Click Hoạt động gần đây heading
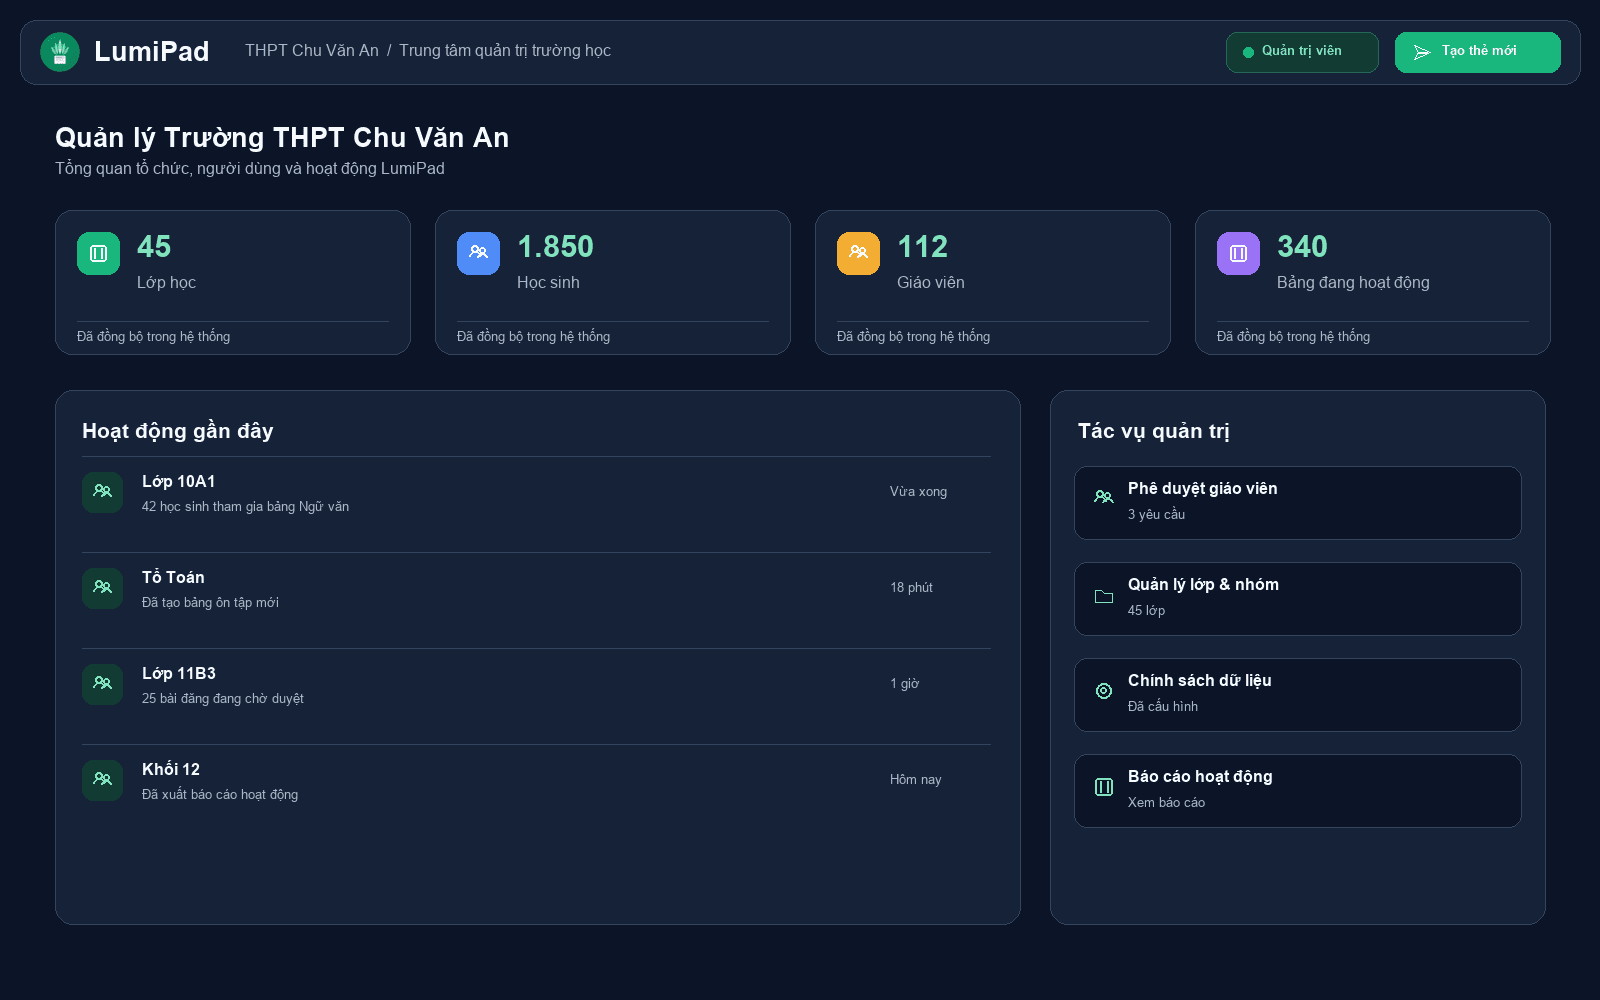 tap(178, 431)
